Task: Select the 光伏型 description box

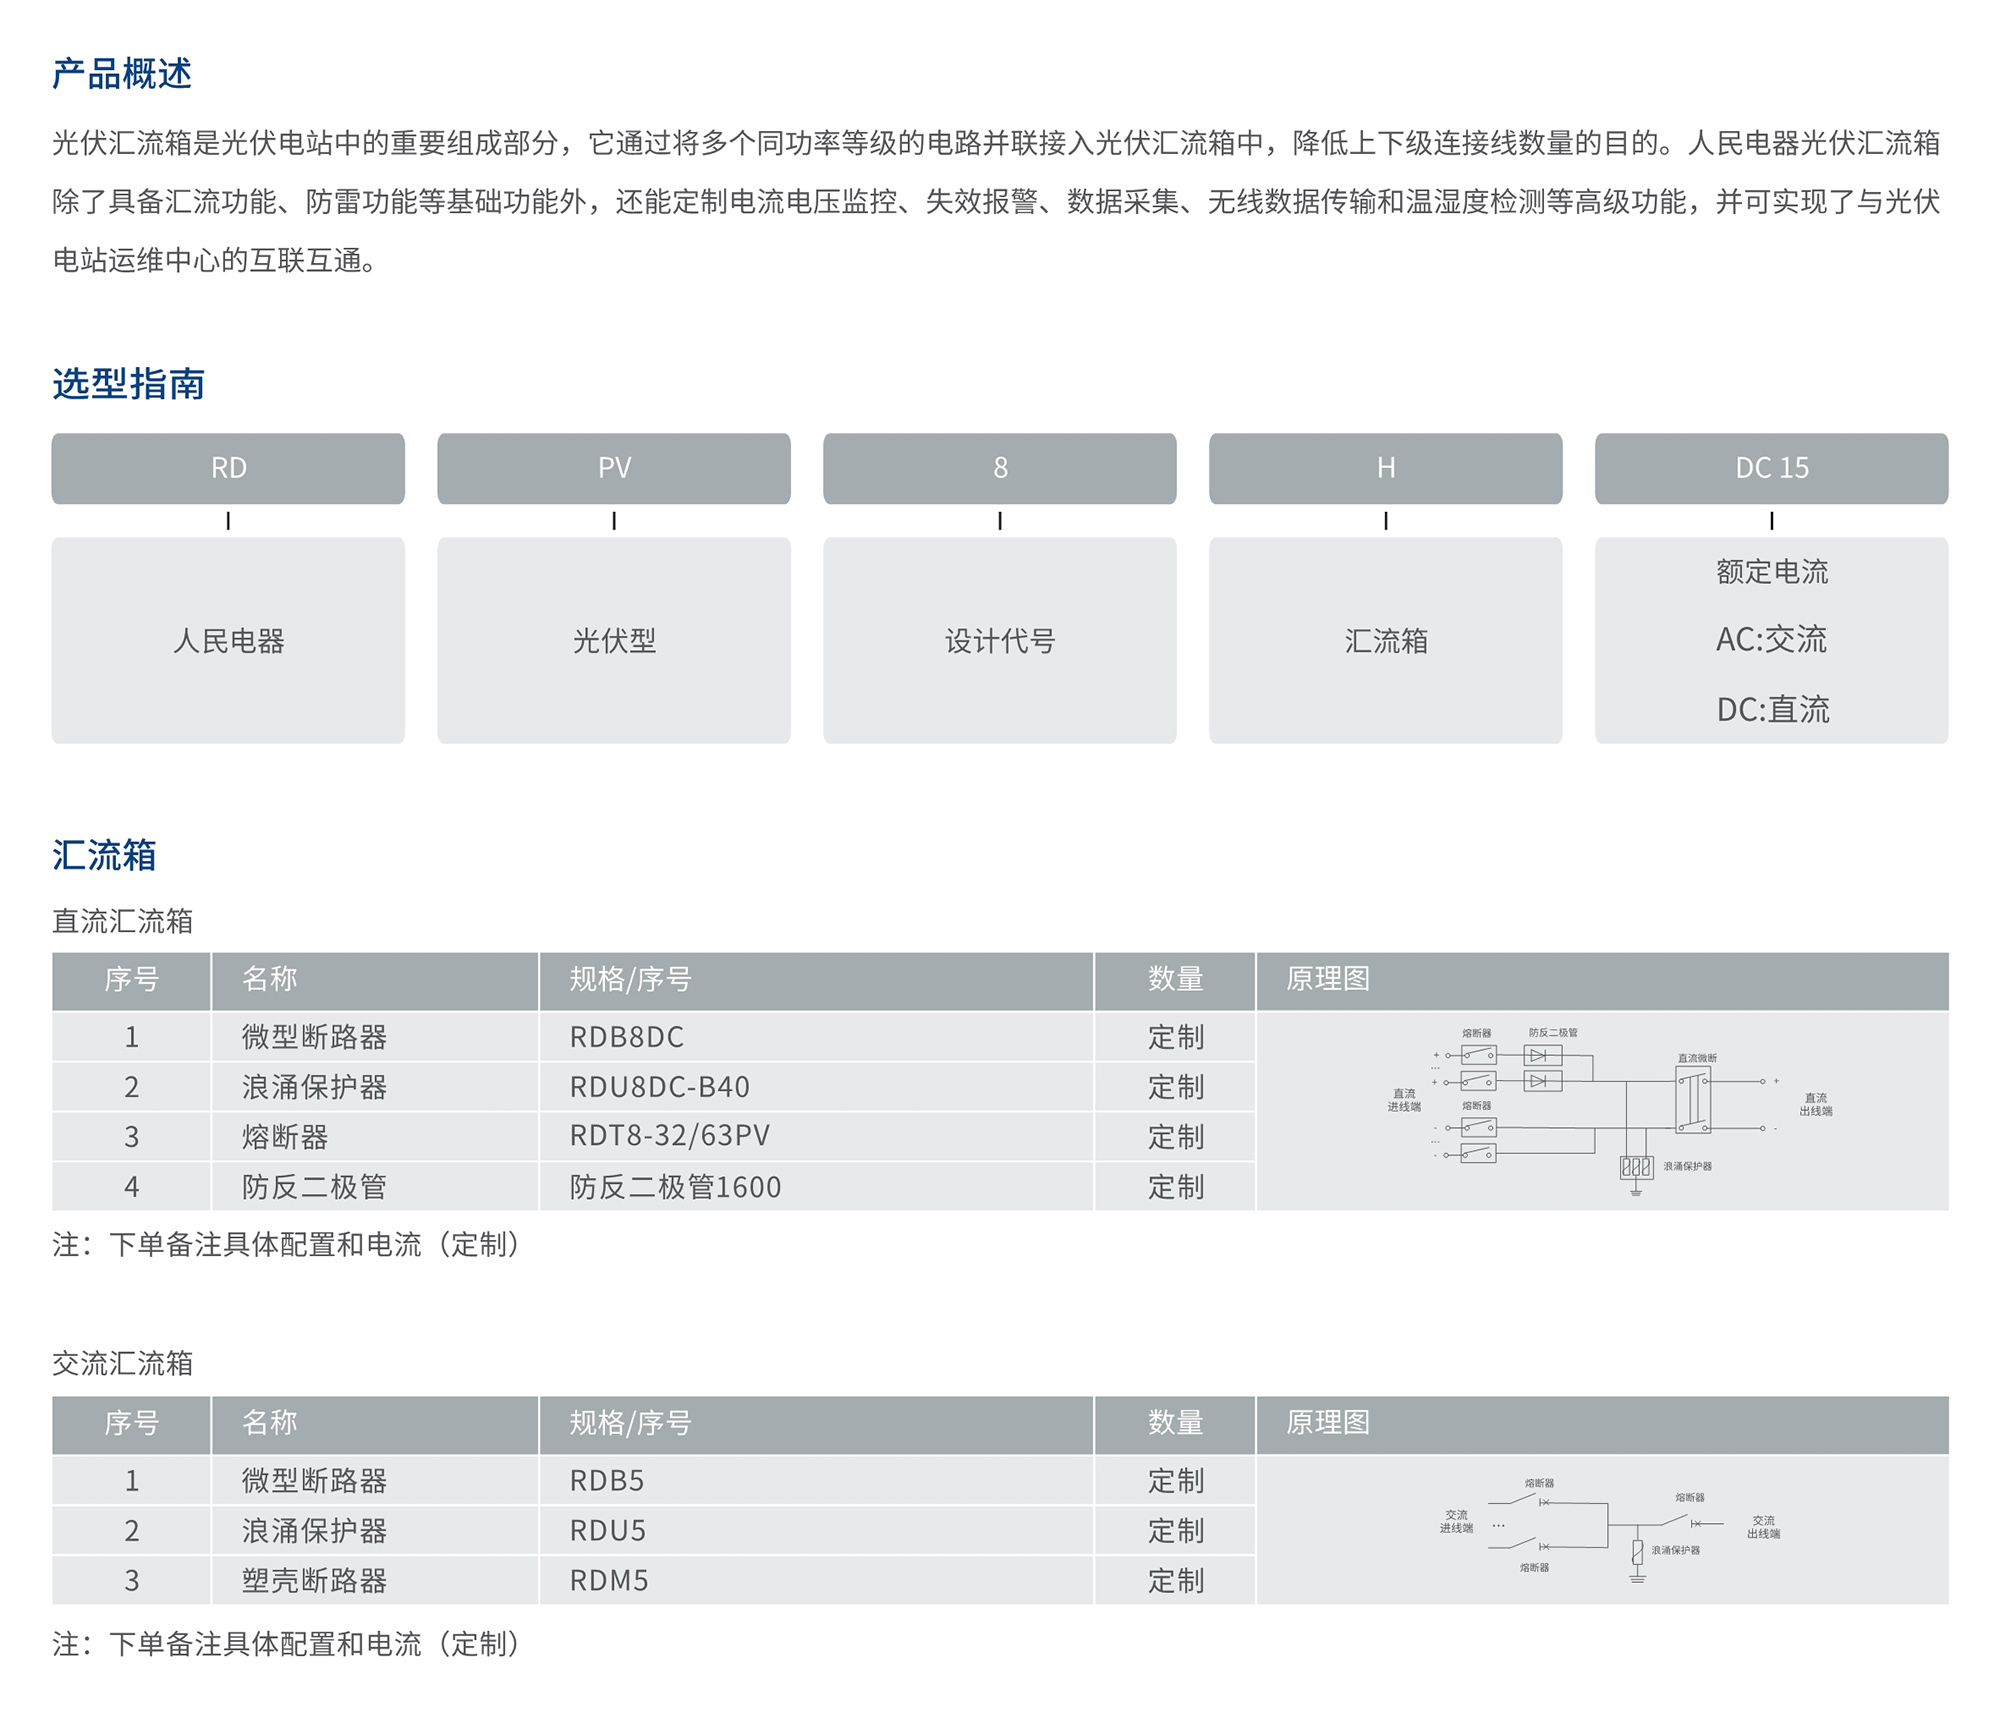Action: (x=614, y=640)
